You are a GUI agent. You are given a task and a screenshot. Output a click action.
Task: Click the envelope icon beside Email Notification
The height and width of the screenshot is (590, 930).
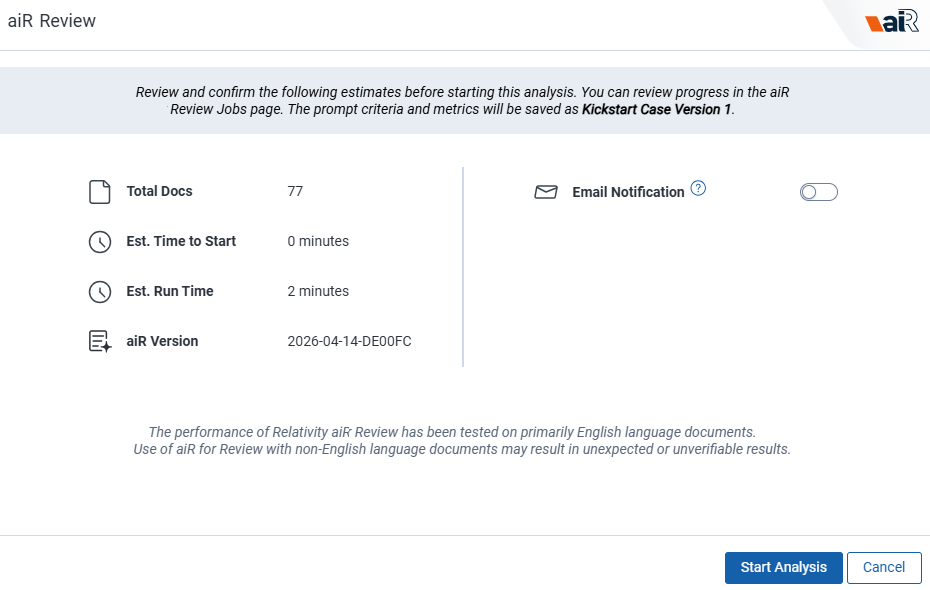pyautogui.click(x=546, y=192)
